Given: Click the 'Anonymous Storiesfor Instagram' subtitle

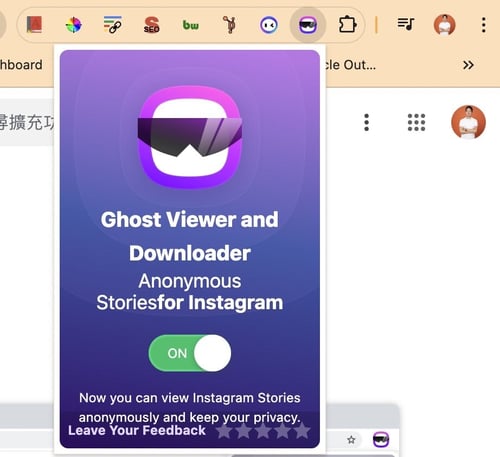Looking at the screenshot, I should click(190, 292).
